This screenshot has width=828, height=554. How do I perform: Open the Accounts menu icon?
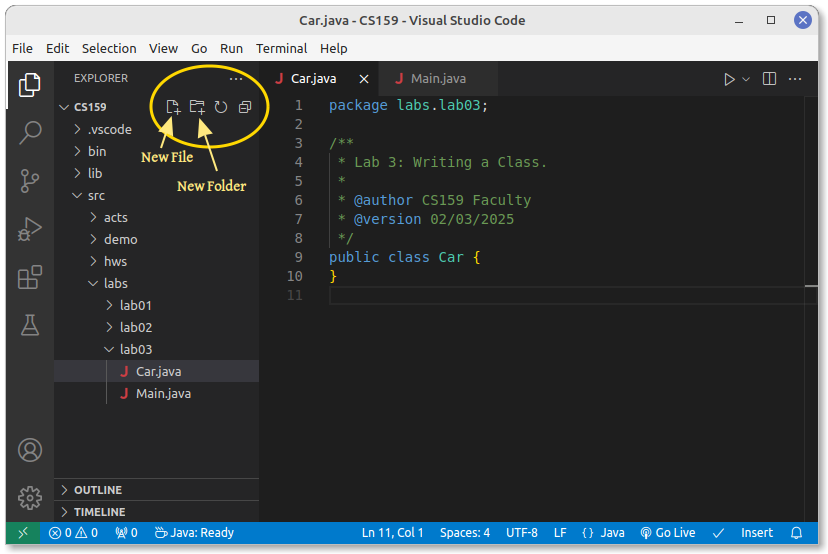tap(30, 450)
